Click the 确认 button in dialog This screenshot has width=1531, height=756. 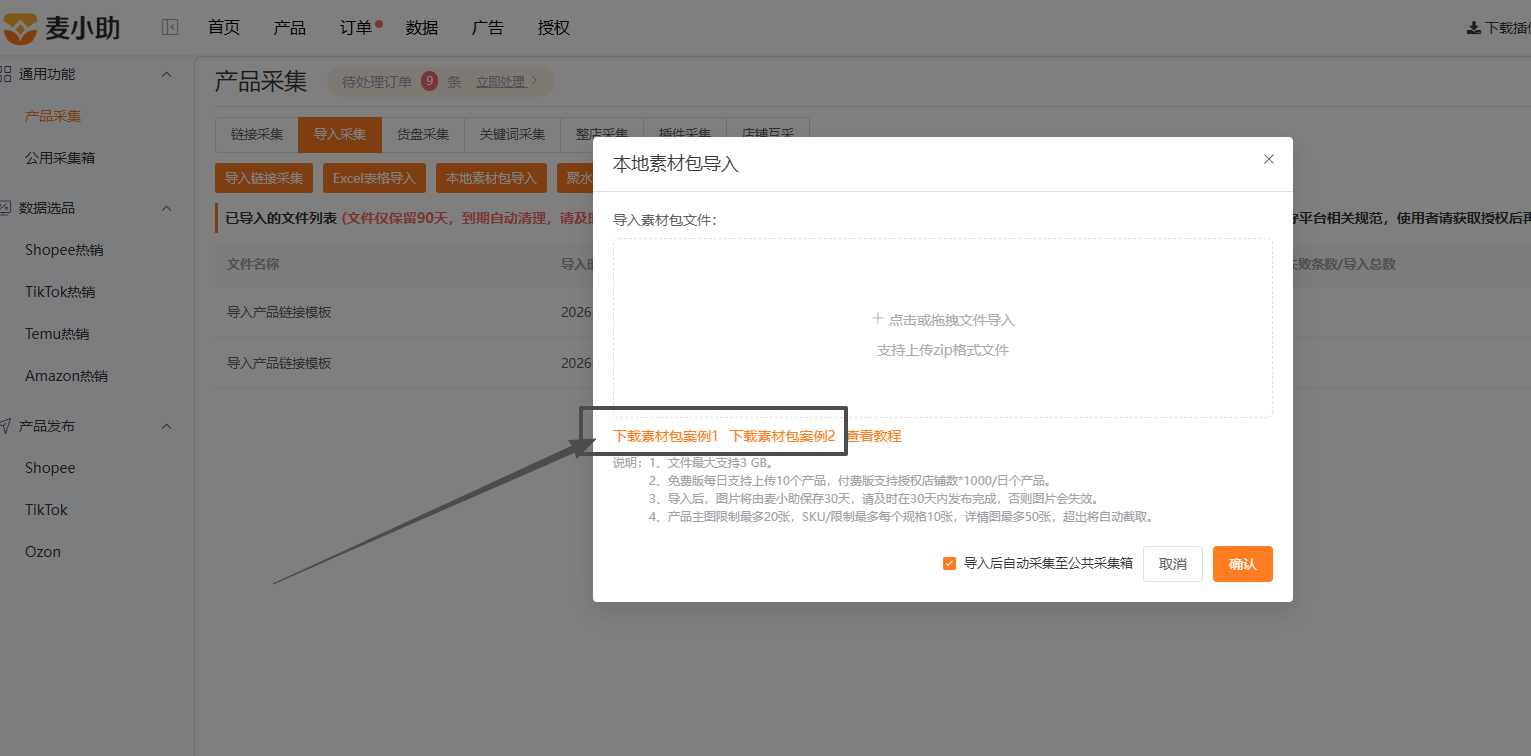pyautogui.click(x=1243, y=564)
